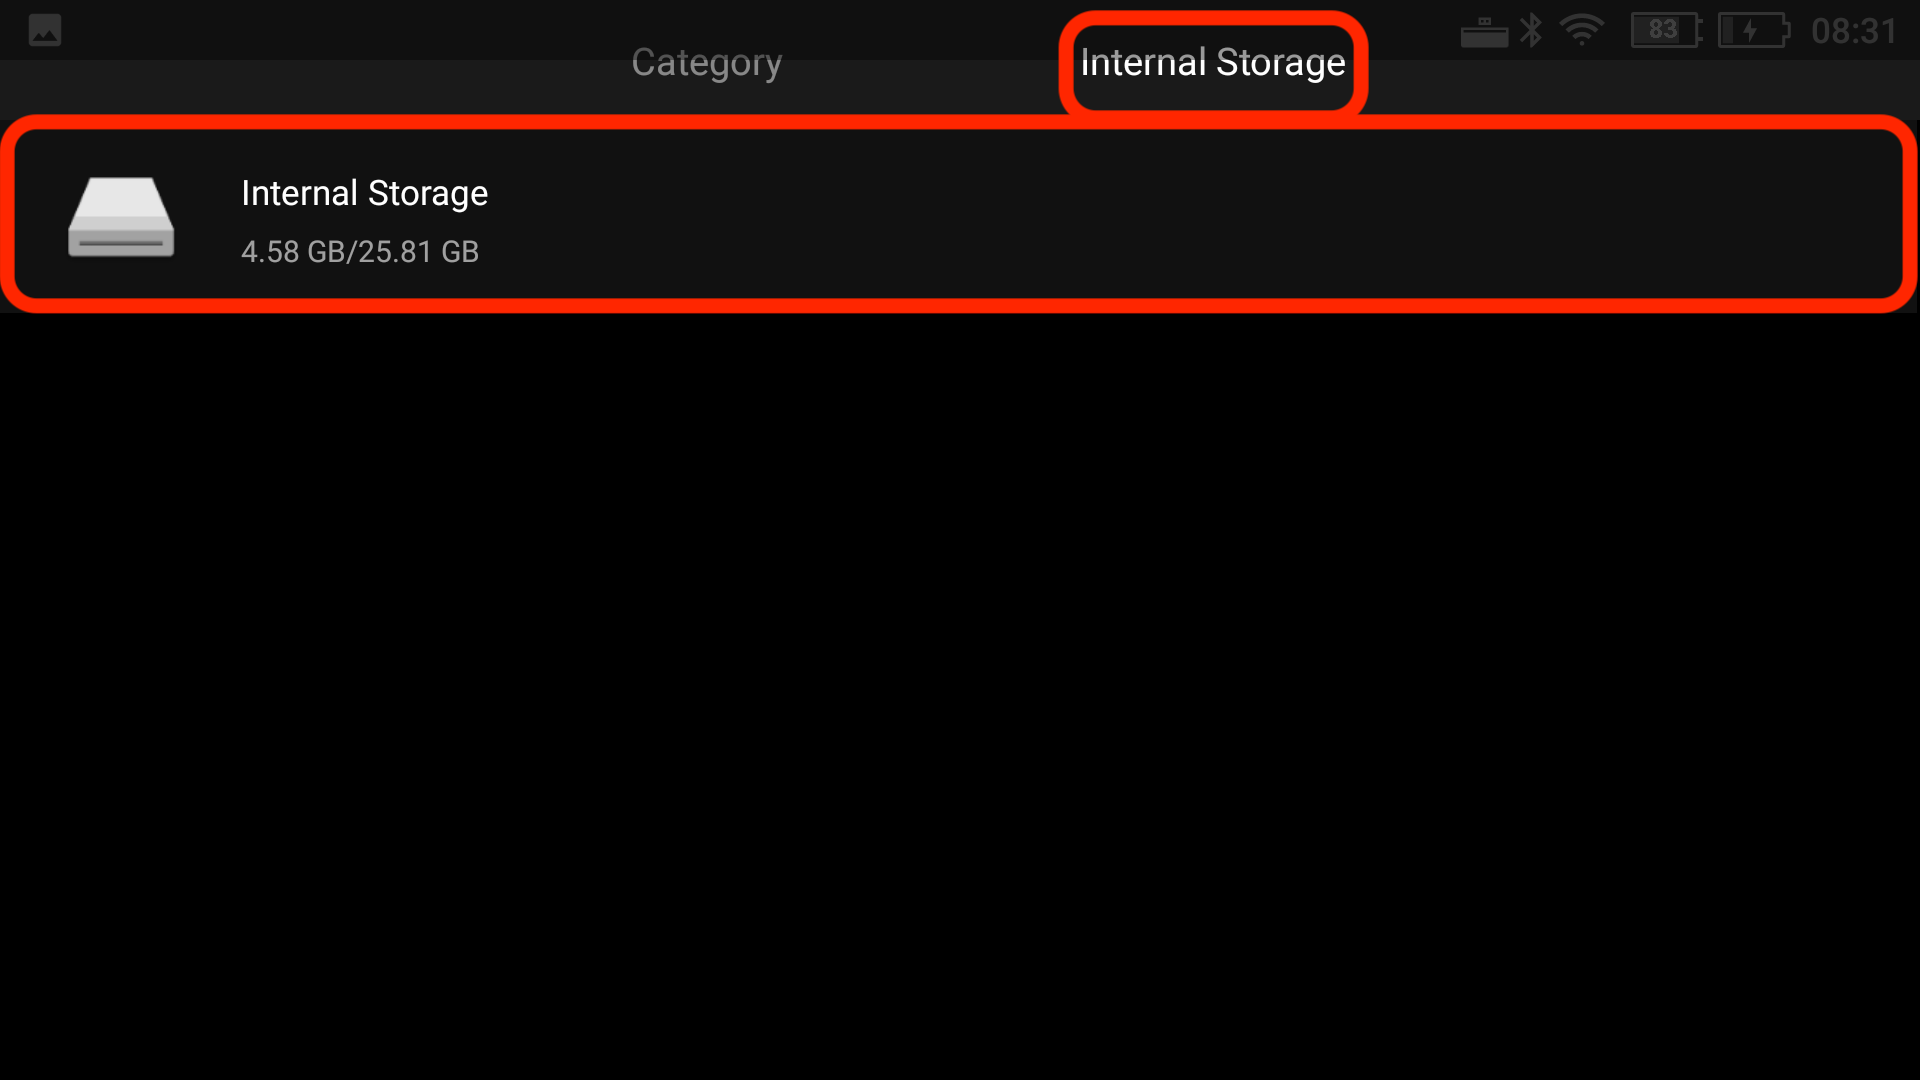Click the drive icon for Internal Storage

point(121,217)
